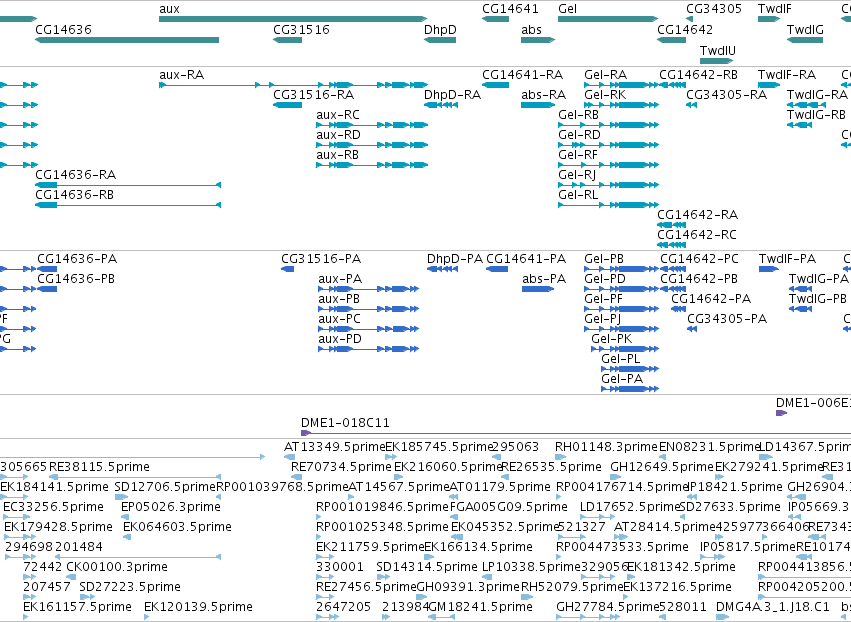Viewport: 851px width, 622px height.
Task: Select the CG14636-RB transcript
Action: tap(128, 205)
